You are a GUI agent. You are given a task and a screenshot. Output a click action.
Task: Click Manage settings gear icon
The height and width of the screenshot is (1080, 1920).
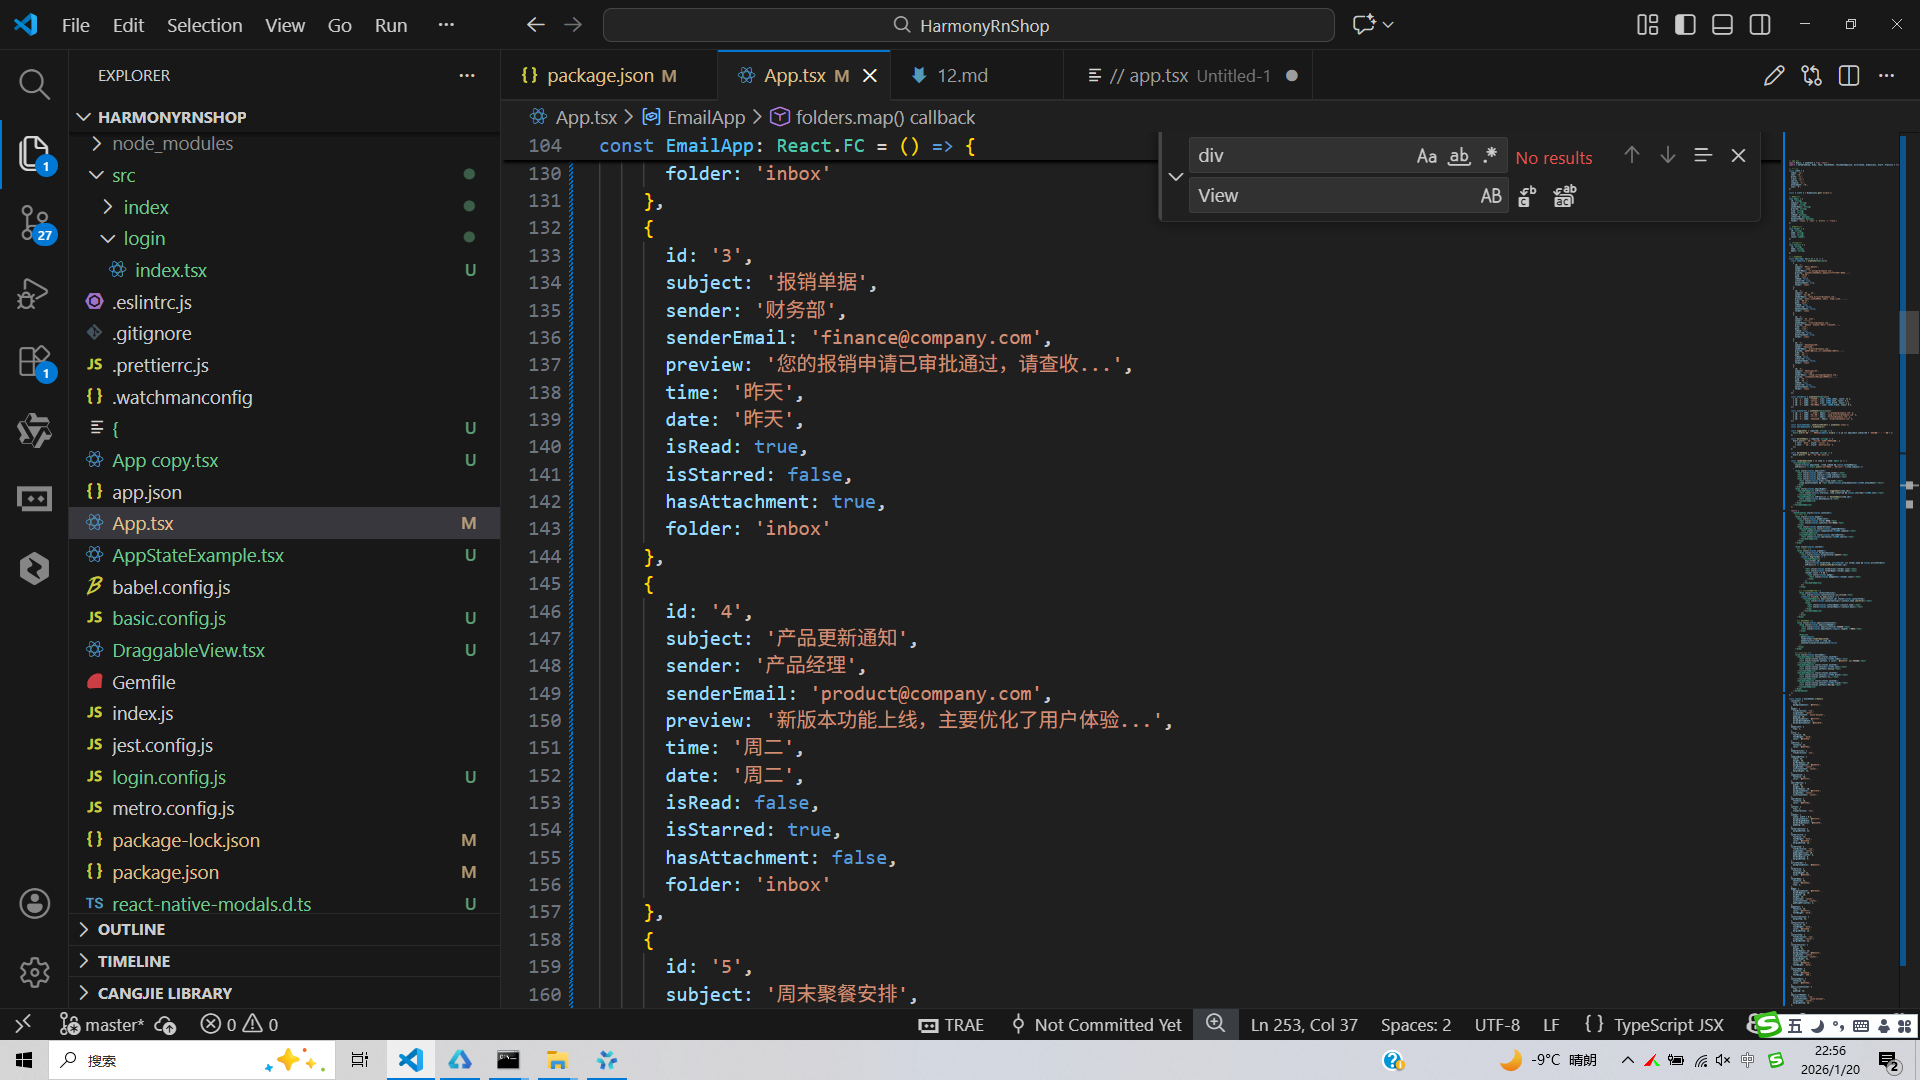[34, 972]
